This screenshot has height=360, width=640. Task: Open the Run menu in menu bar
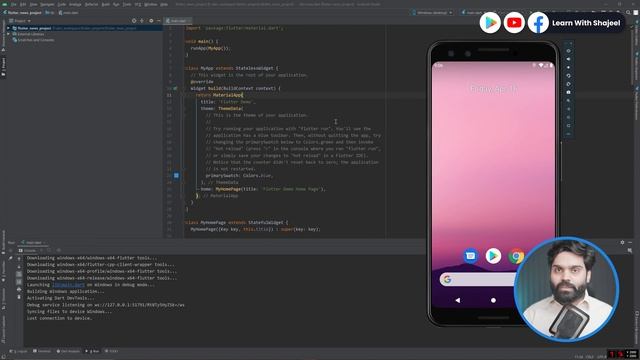pyautogui.click(x=116, y=4)
